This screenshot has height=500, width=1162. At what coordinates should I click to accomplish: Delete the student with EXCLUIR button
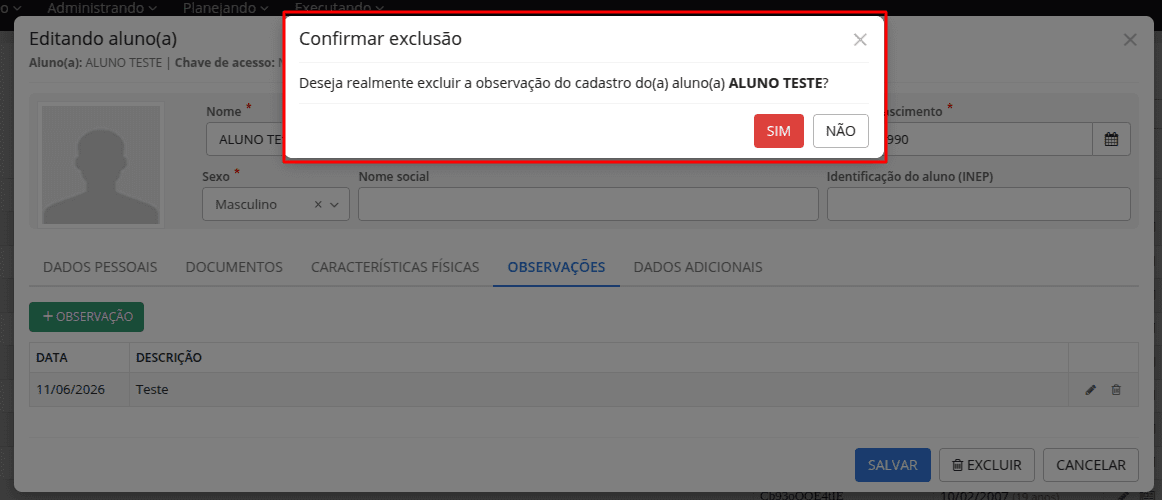pyautogui.click(x=986, y=465)
